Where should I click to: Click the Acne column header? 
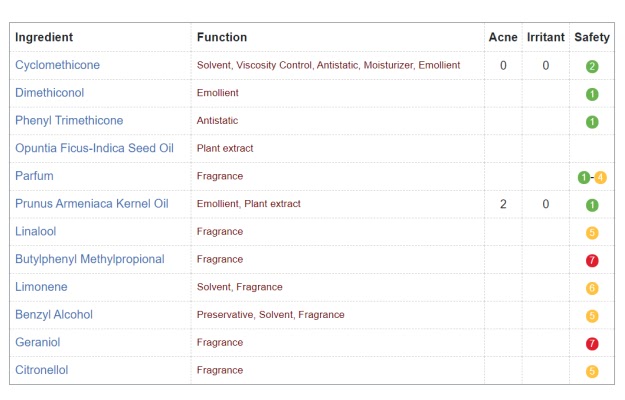503,37
